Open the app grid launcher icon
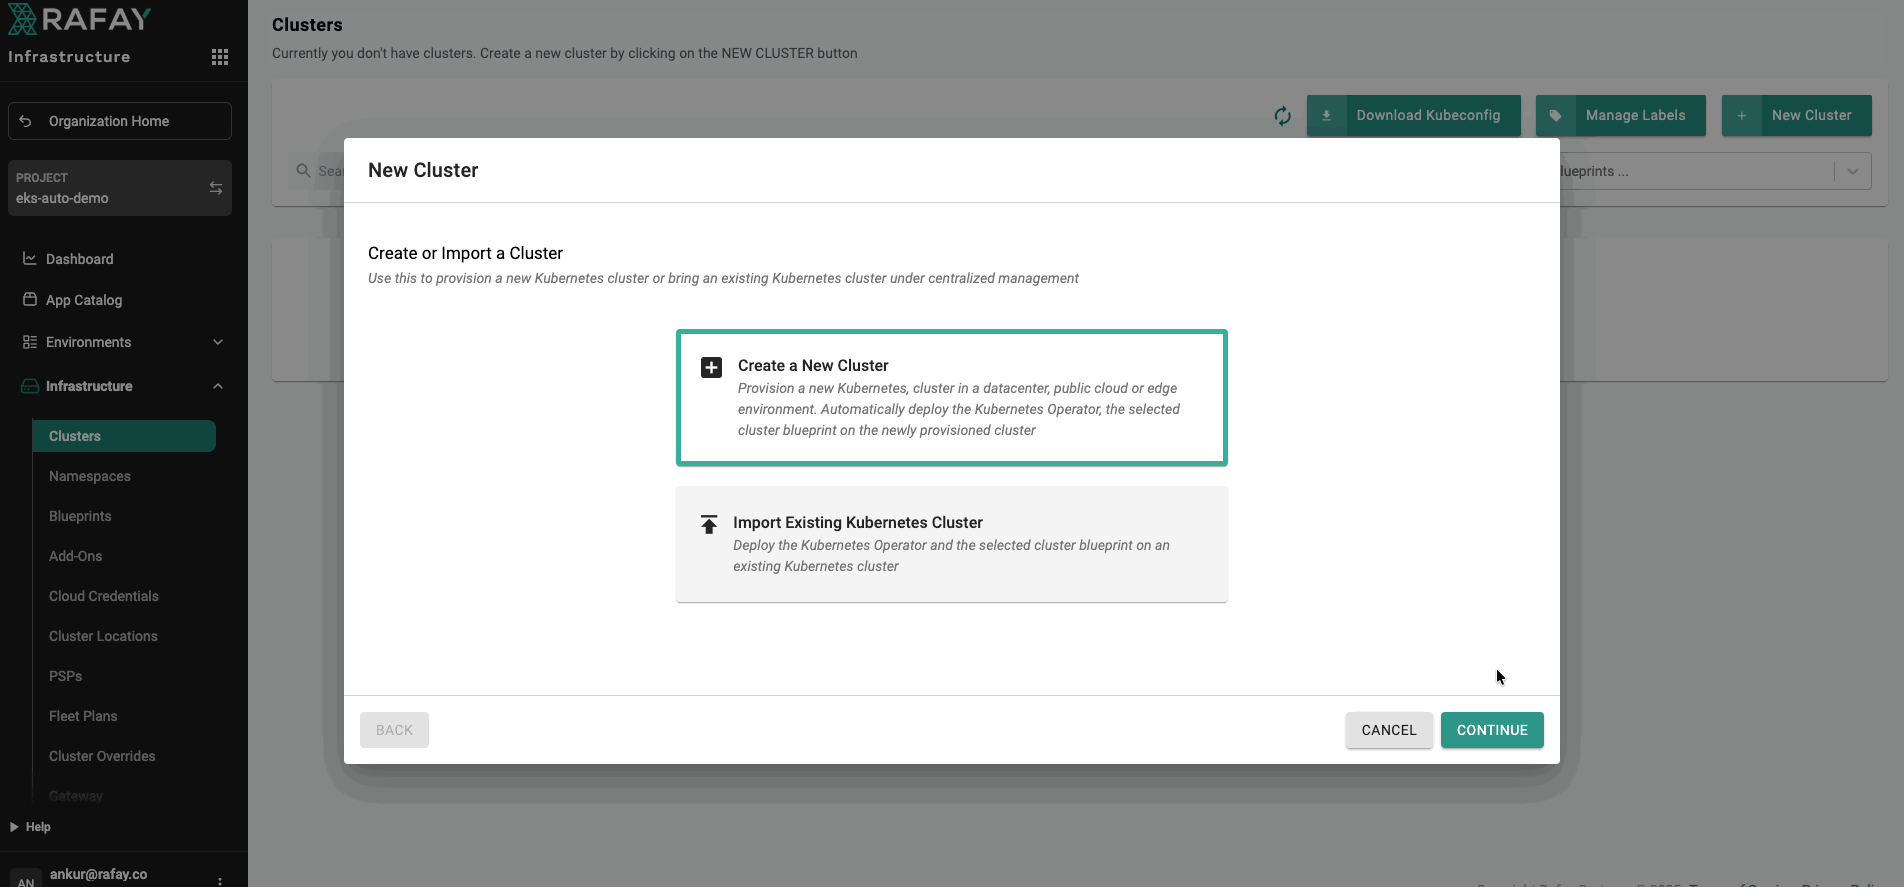The image size is (1904, 887). tap(220, 57)
